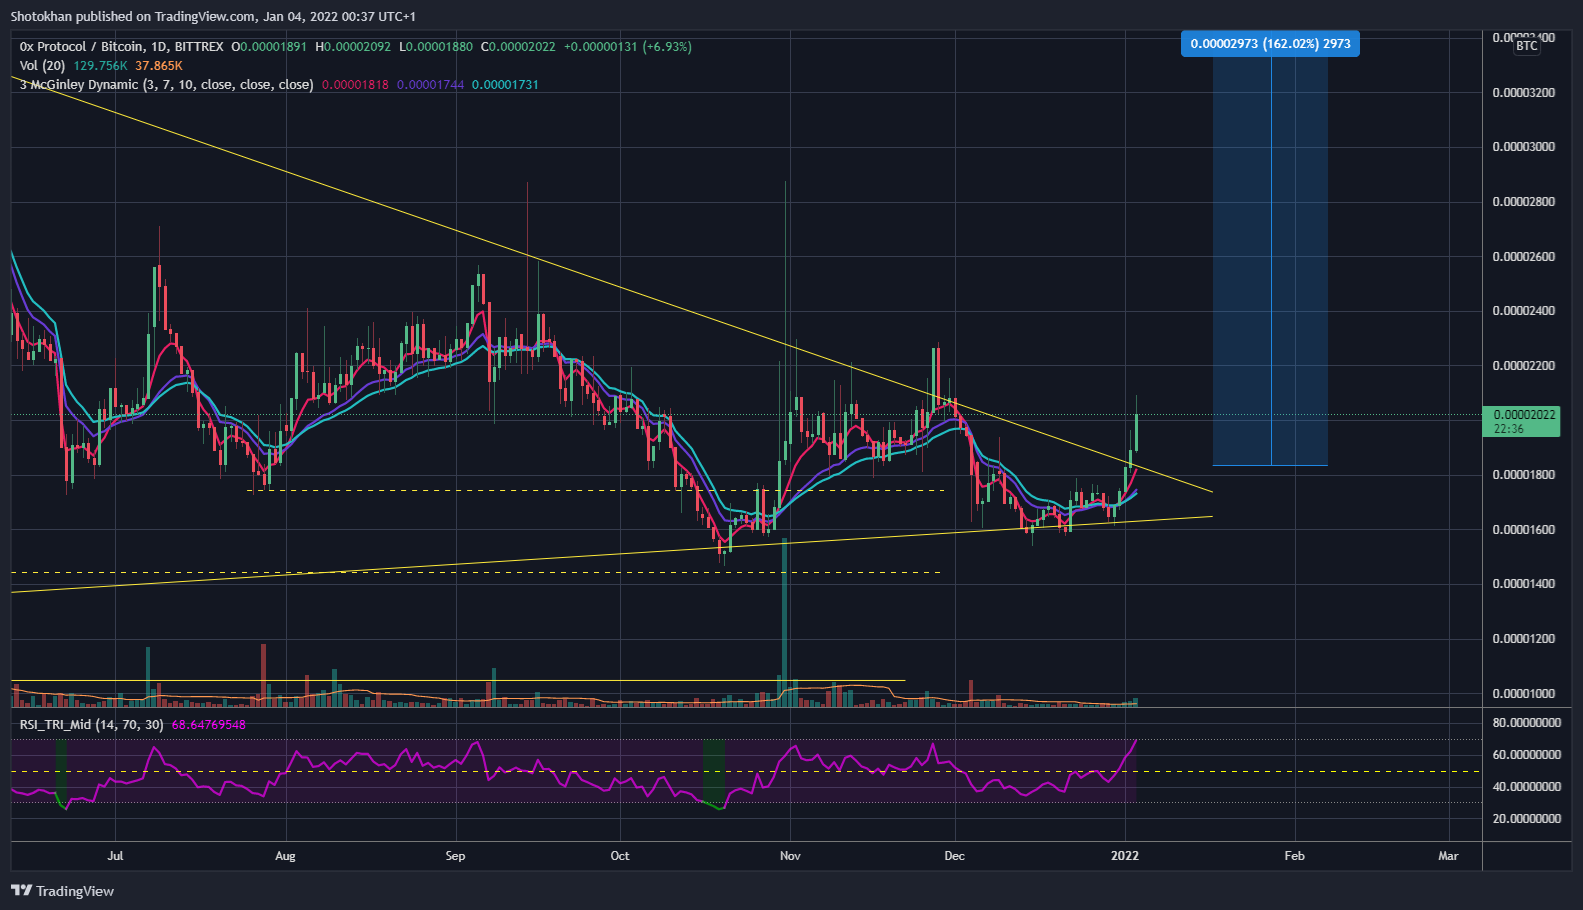Click the volume MA value 37.865K
The height and width of the screenshot is (910, 1583).
pos(159,66)
